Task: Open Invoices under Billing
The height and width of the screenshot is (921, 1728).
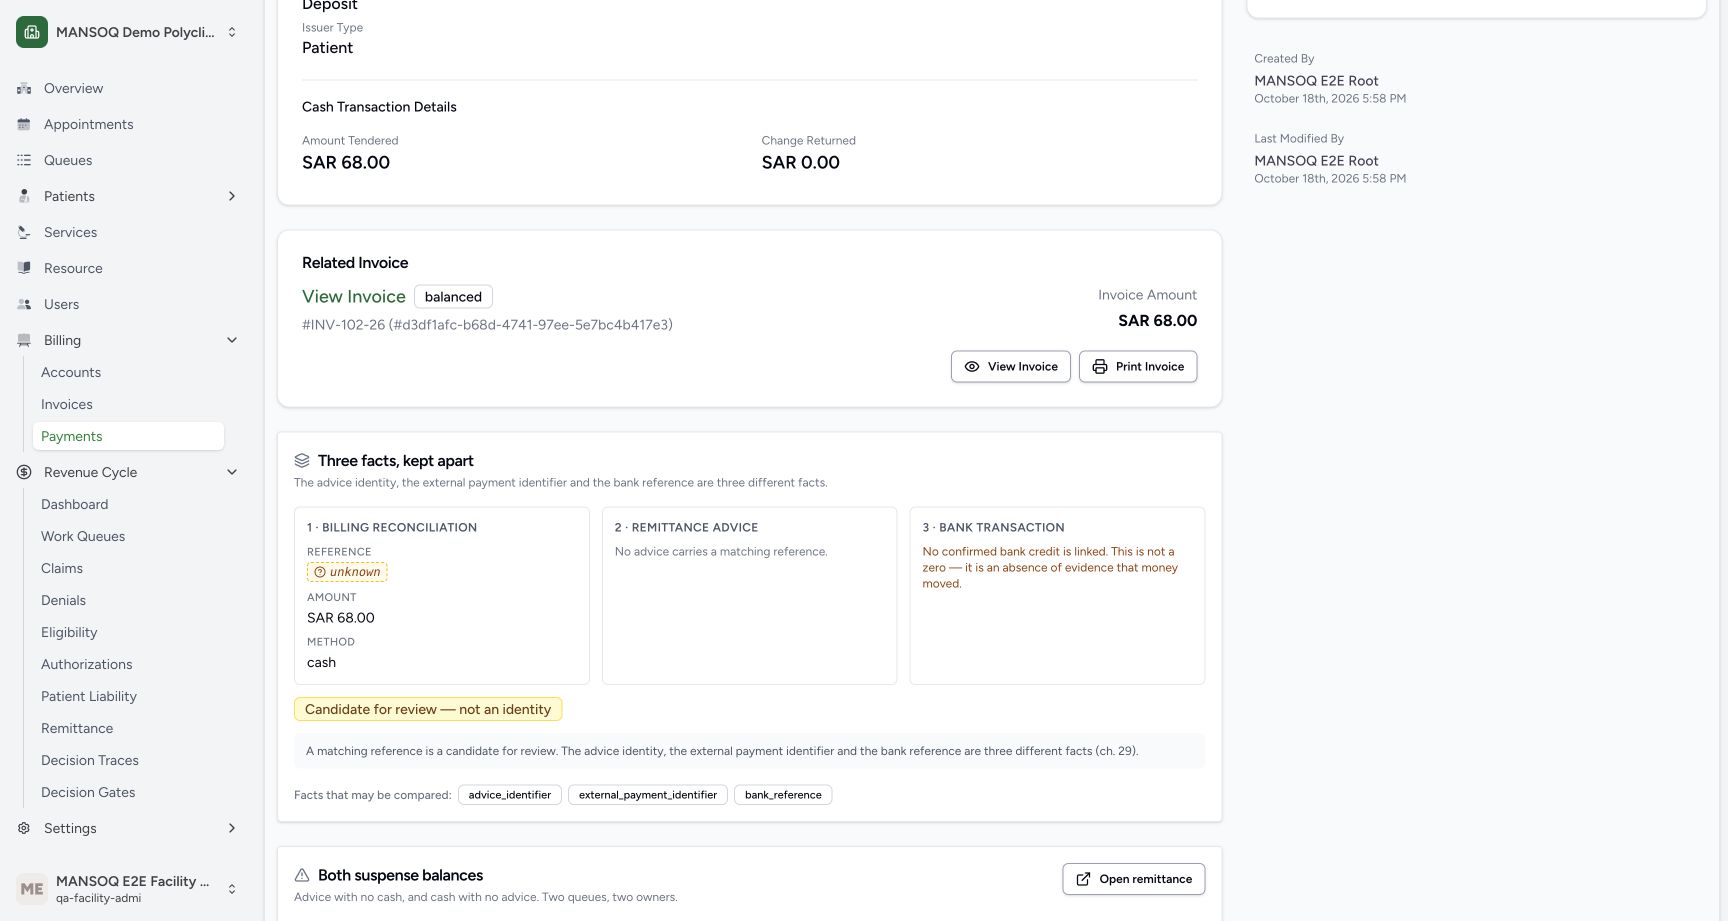Action: 67,404
